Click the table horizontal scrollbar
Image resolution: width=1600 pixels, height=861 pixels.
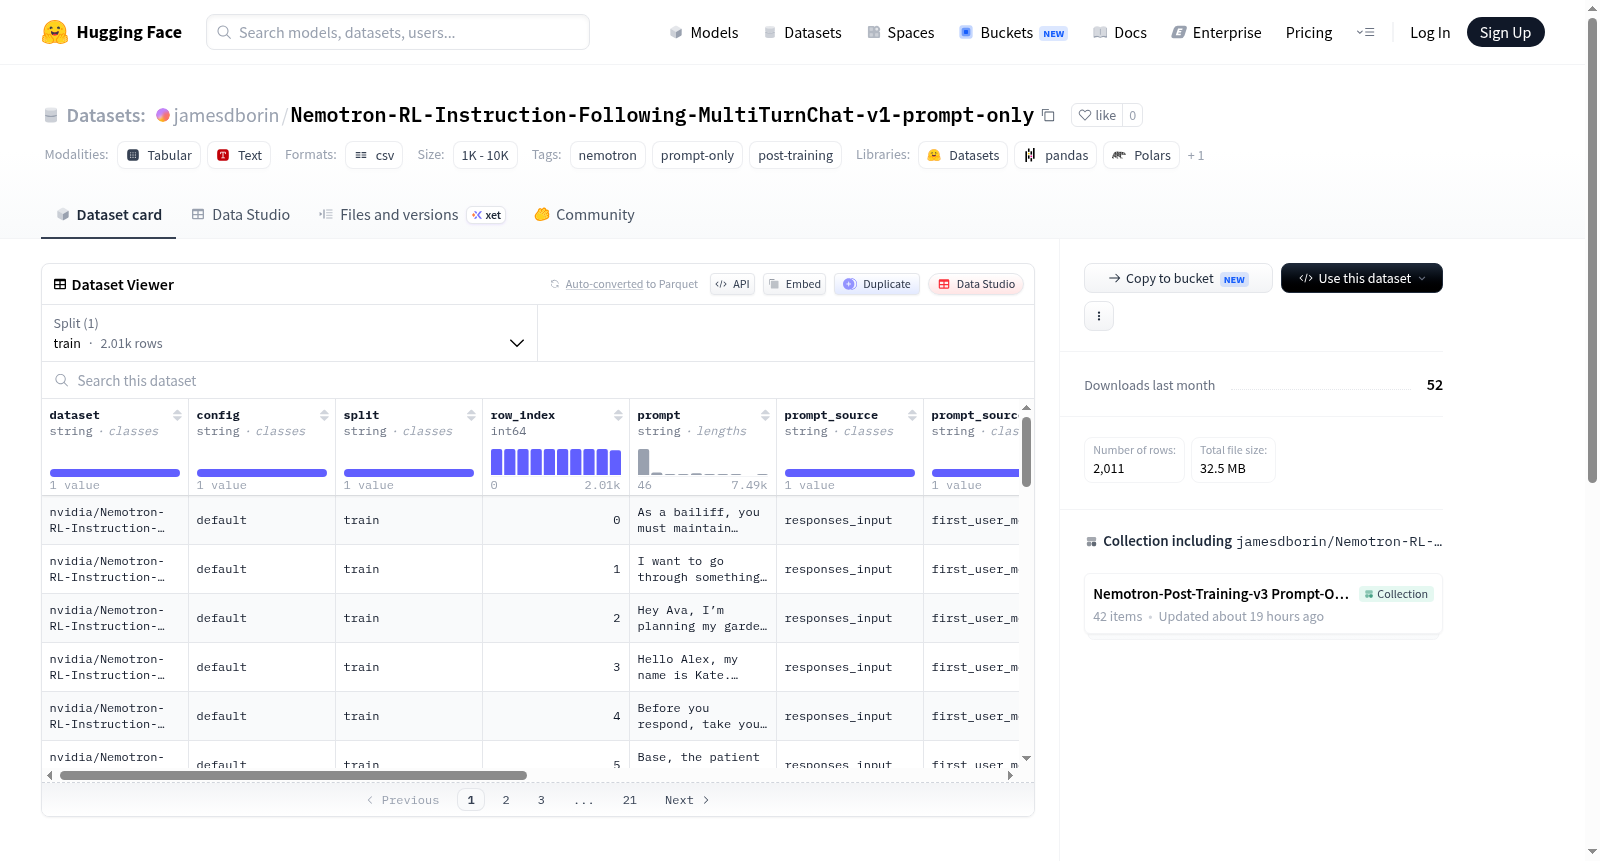point(293,775)
